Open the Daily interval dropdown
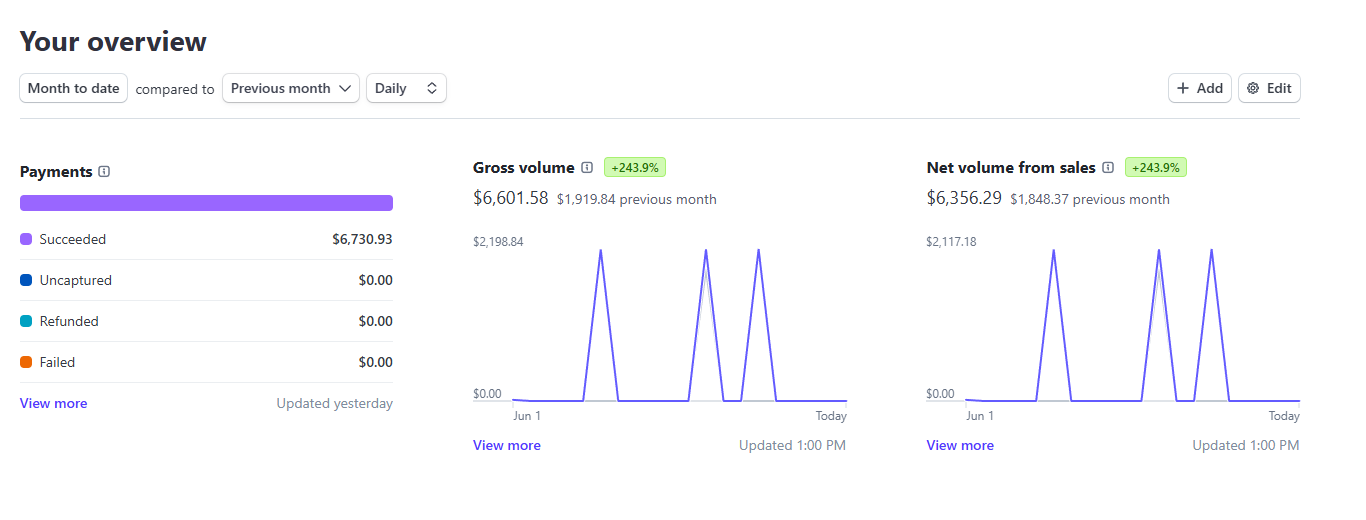Viewport: 1366px width, 520px height. 406,88
